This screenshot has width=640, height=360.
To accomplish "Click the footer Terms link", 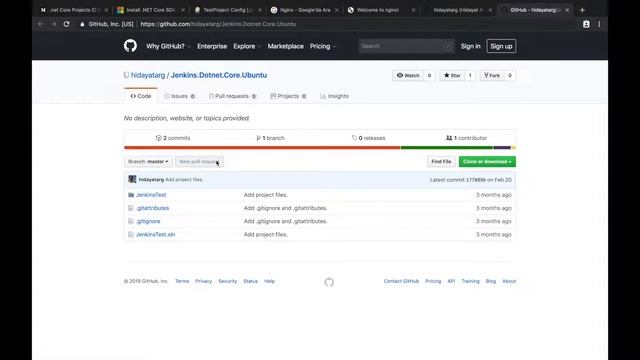I will coord(182,281).
